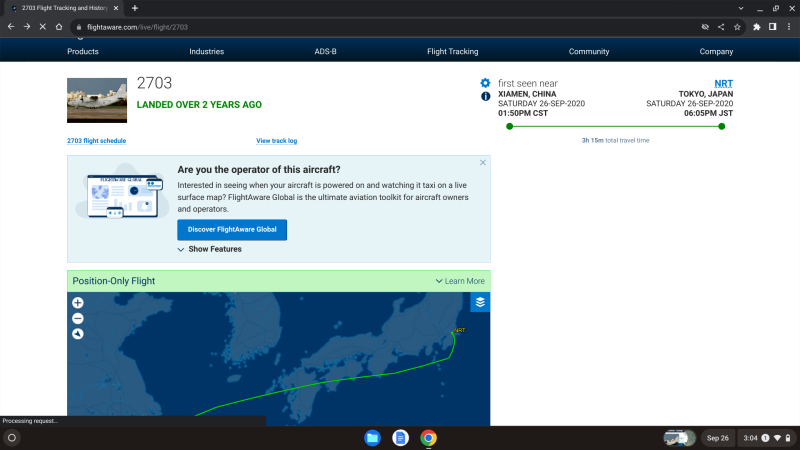Open the map layers selector
Screen dimensions: 800x450
point(480,302)
